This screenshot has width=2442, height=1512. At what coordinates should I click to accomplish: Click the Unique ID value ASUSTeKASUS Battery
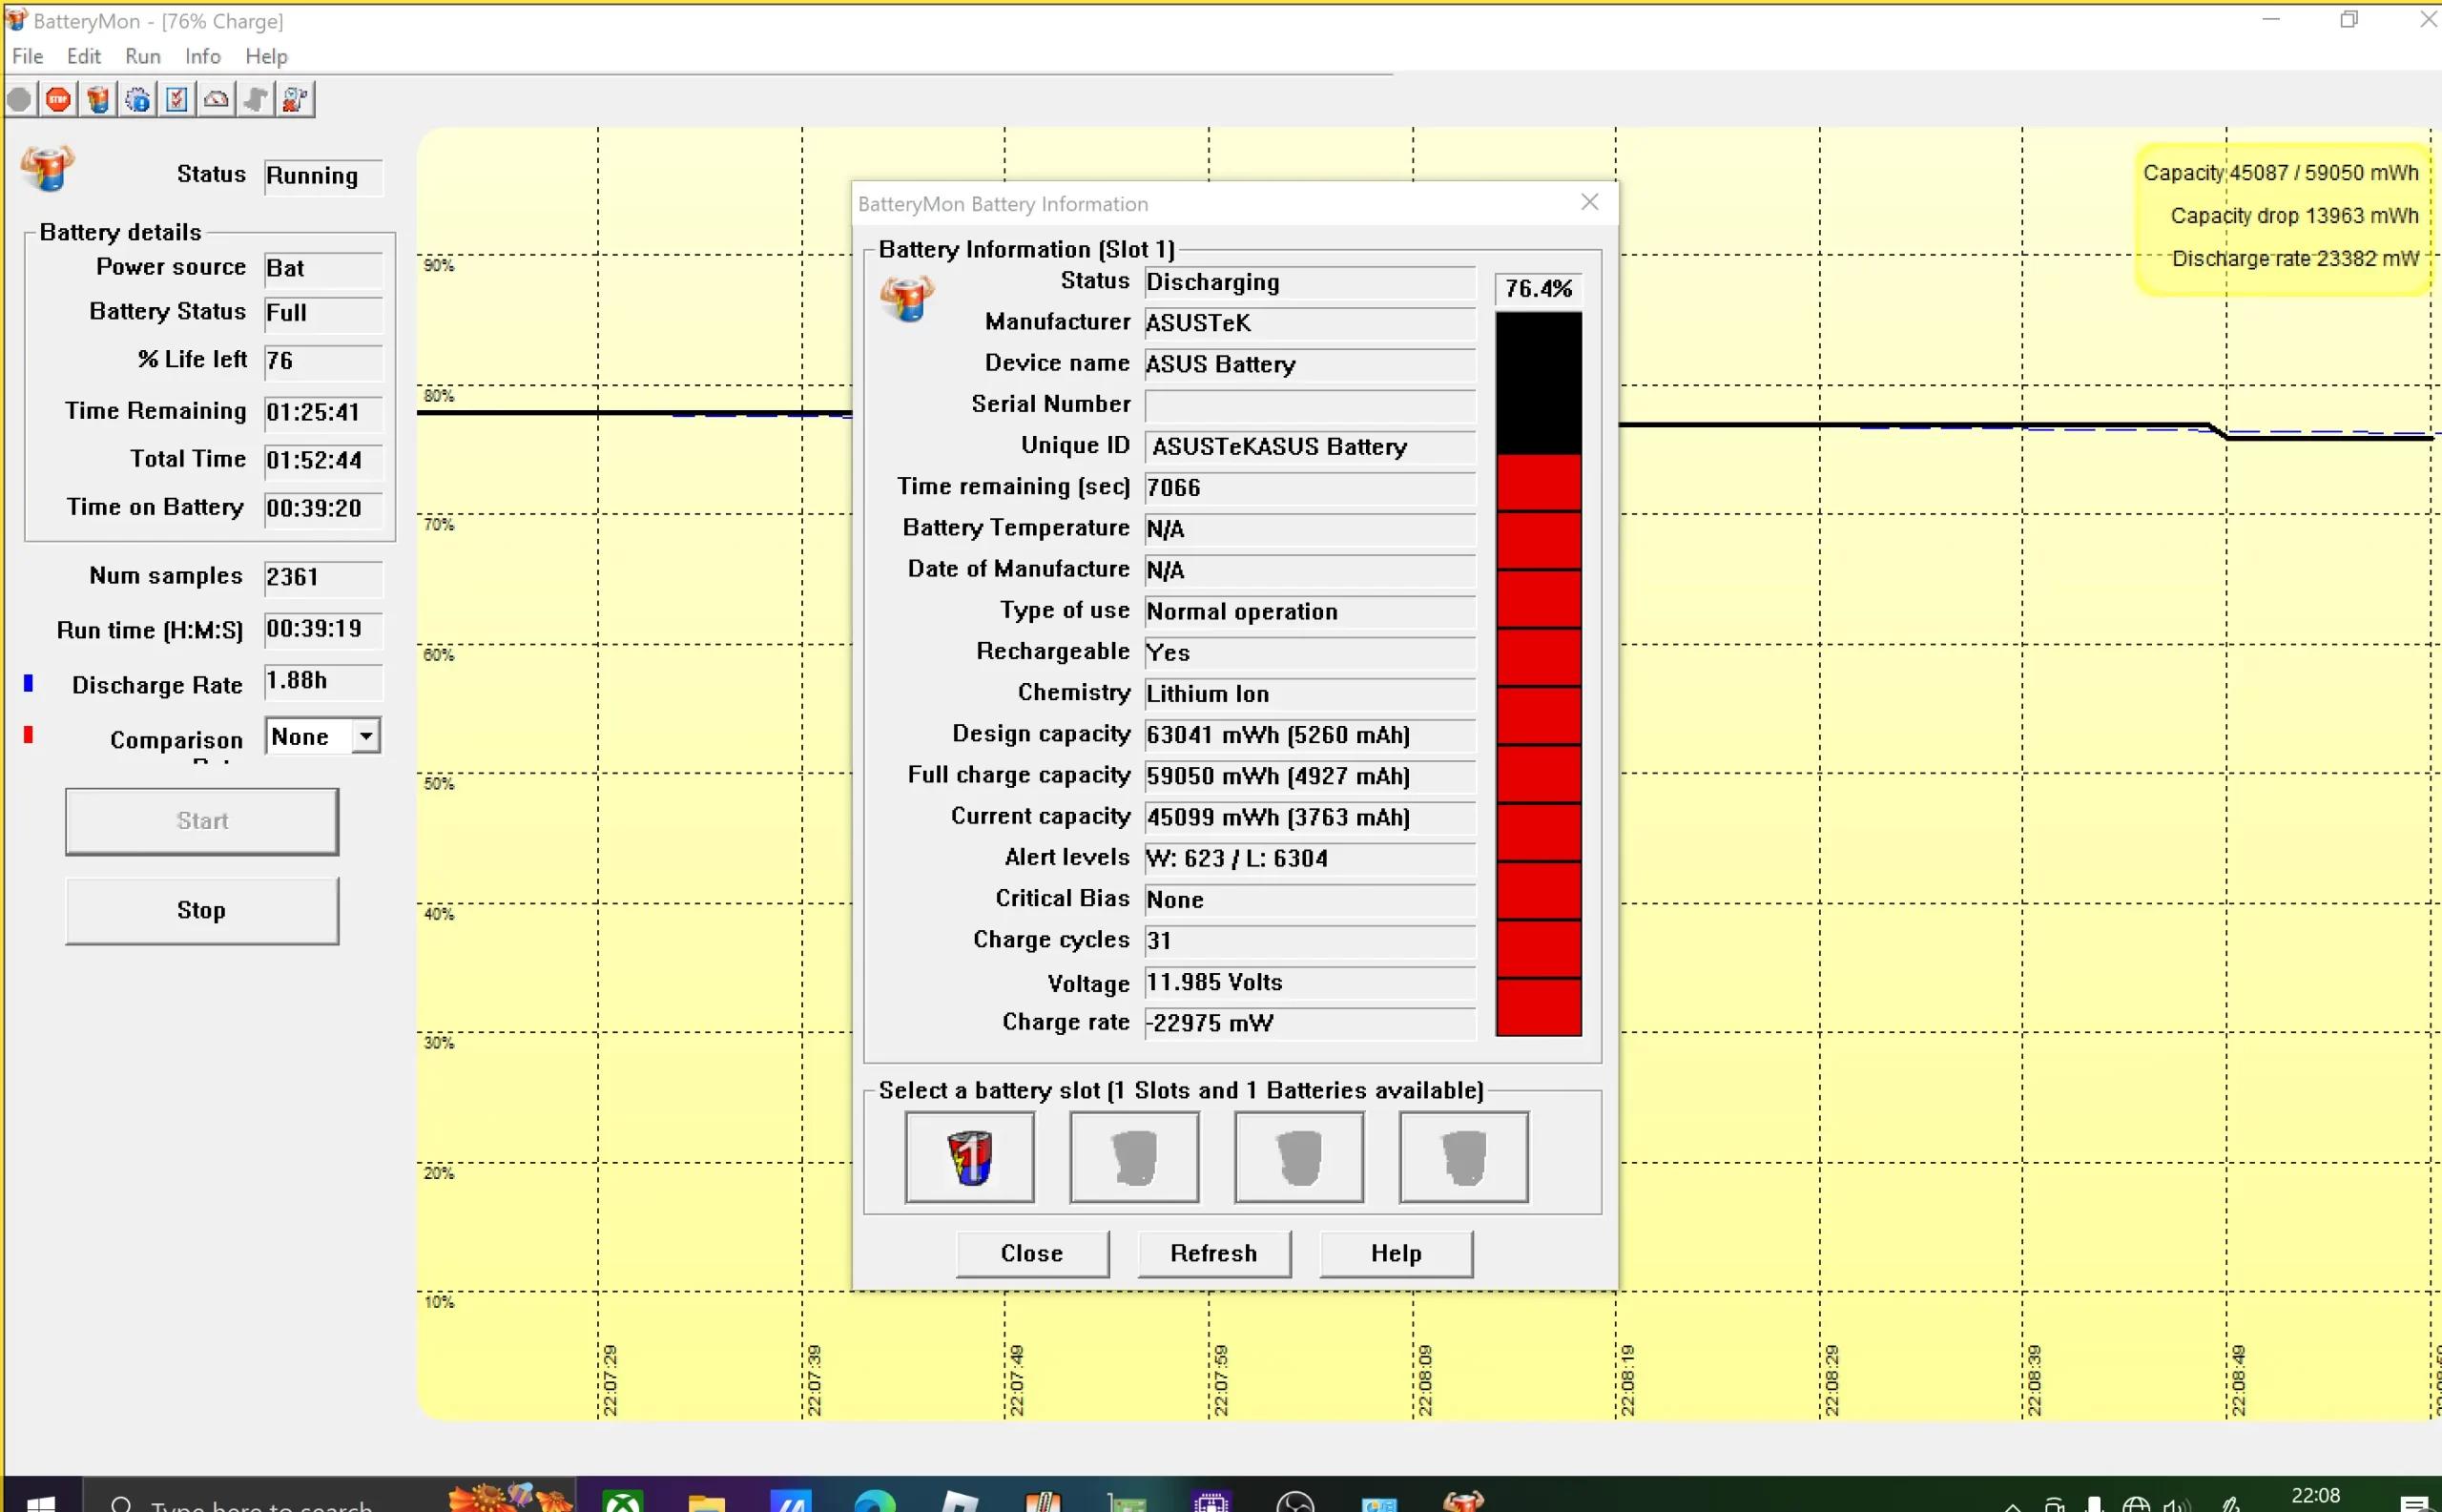(x=1310, y=446)
